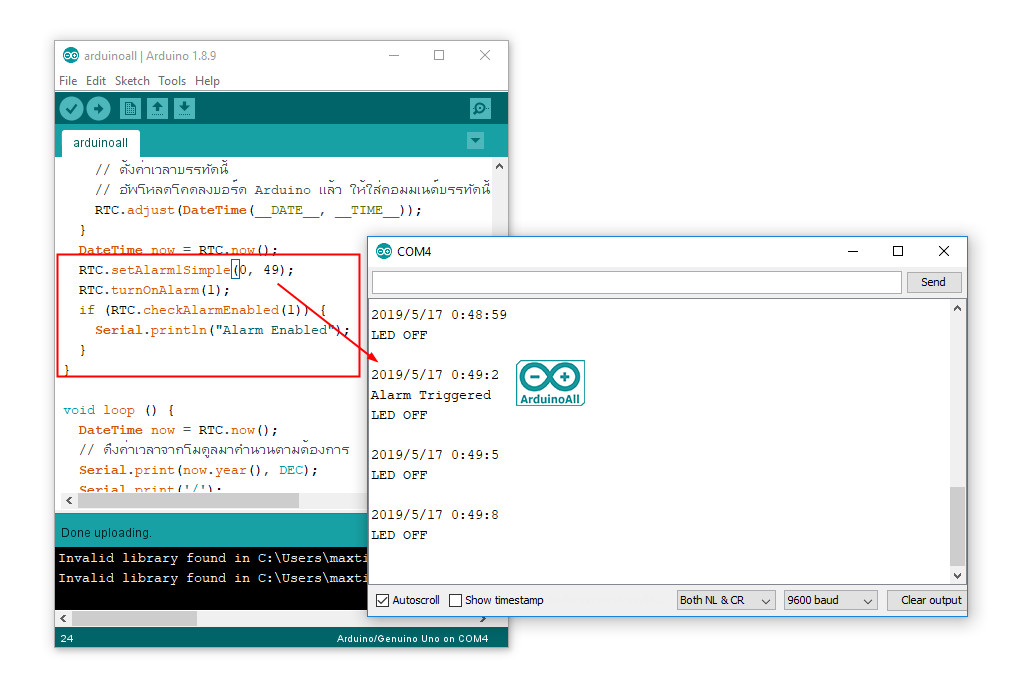The height and width of the screenshot is (695, 1016).
Task: Click left arrow of code editor horizontal scrollbar
Action: point(69,501)
